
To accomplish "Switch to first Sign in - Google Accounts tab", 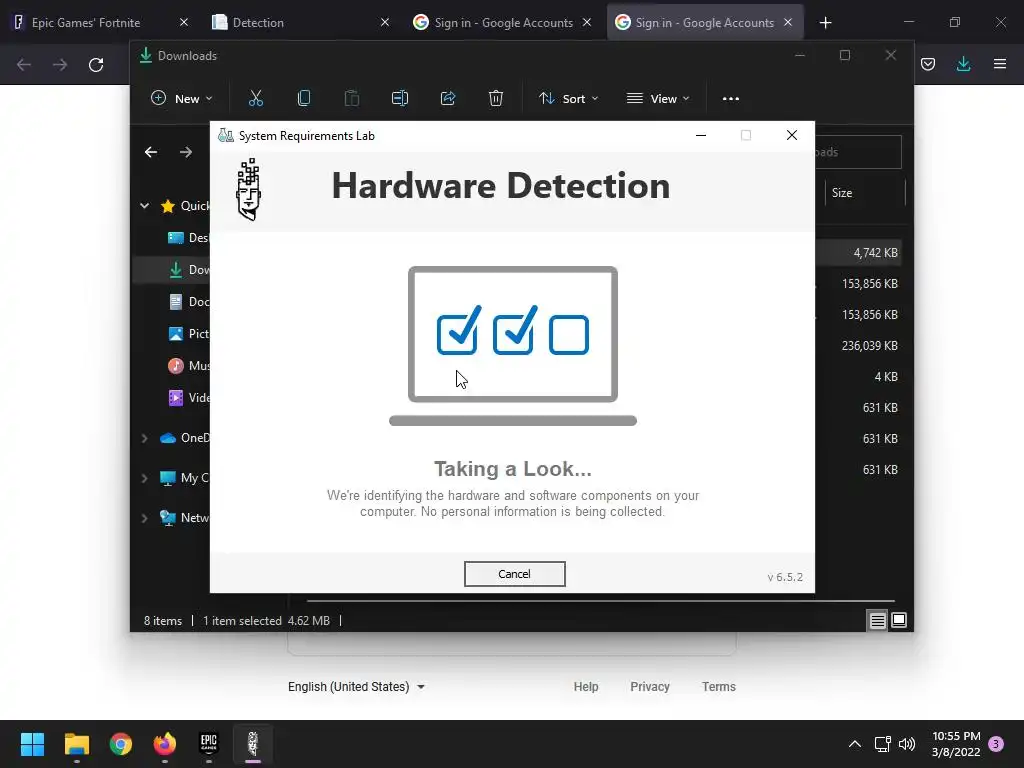I will [x=503, y=22].
